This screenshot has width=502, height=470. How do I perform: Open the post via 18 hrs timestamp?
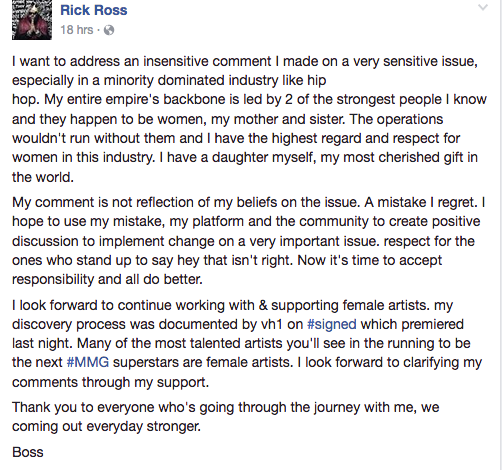[x=77, y=30]
